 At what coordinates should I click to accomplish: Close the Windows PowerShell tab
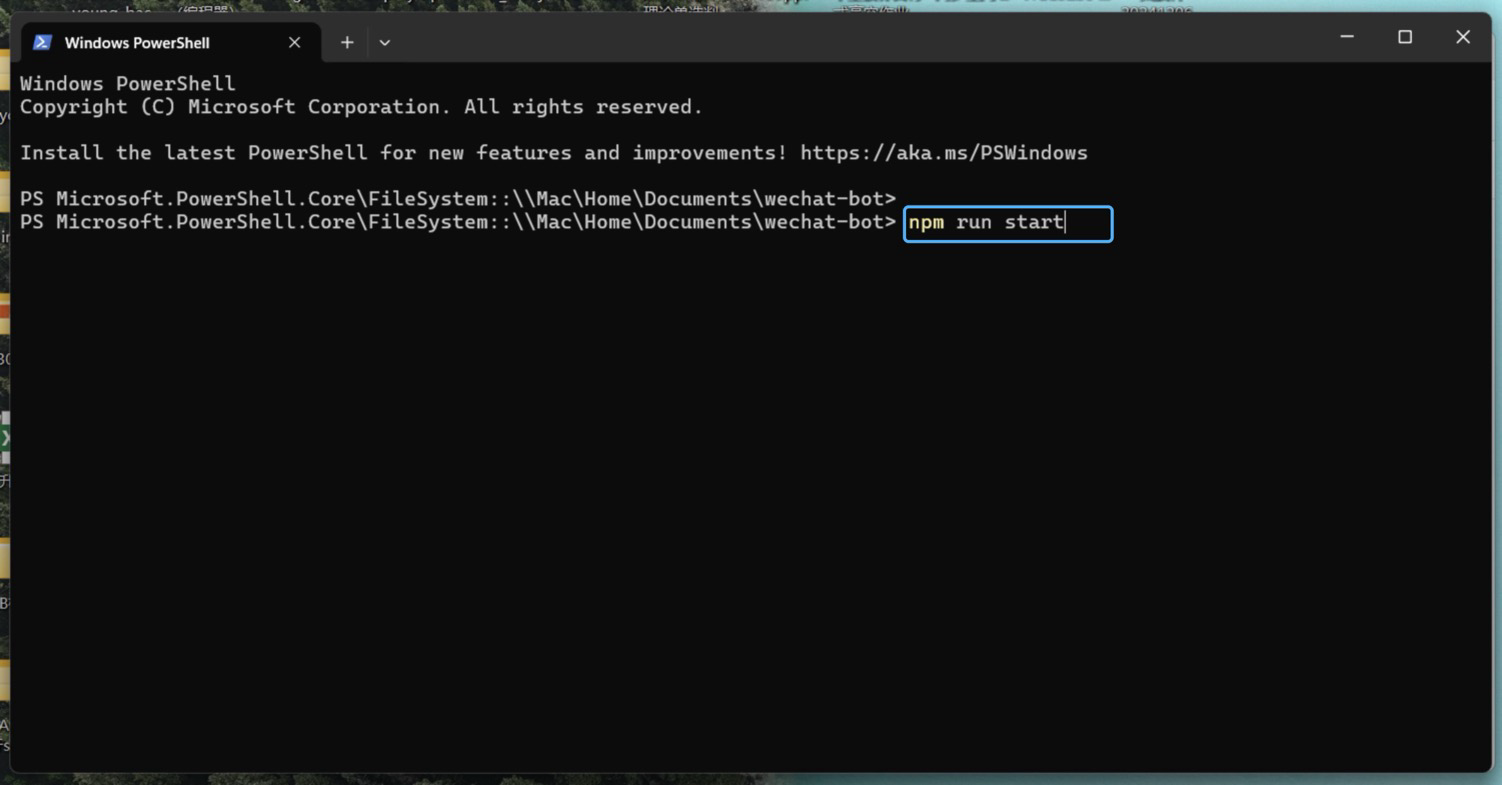pyautogui.click(x=294, y=42)
